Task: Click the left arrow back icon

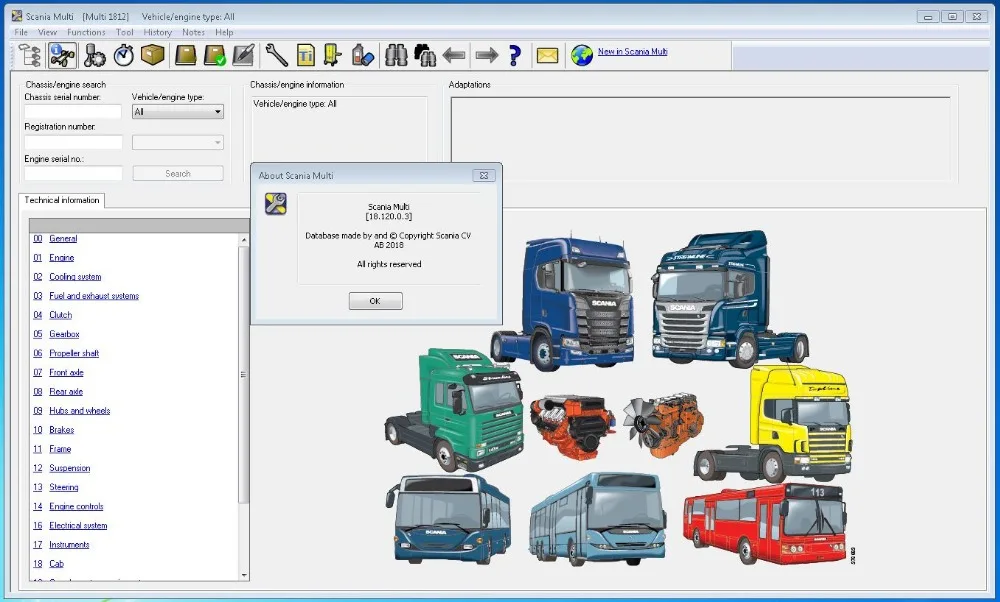Action: (x=455, y=55)
